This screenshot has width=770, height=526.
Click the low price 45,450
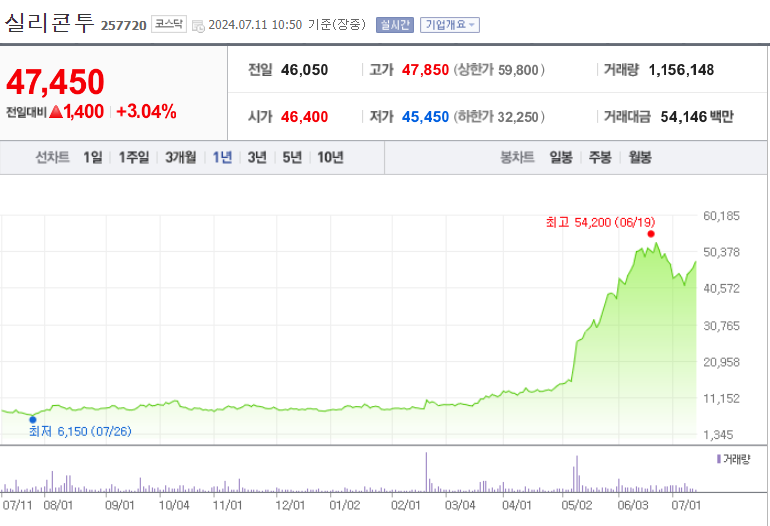[x=425, y=117]
